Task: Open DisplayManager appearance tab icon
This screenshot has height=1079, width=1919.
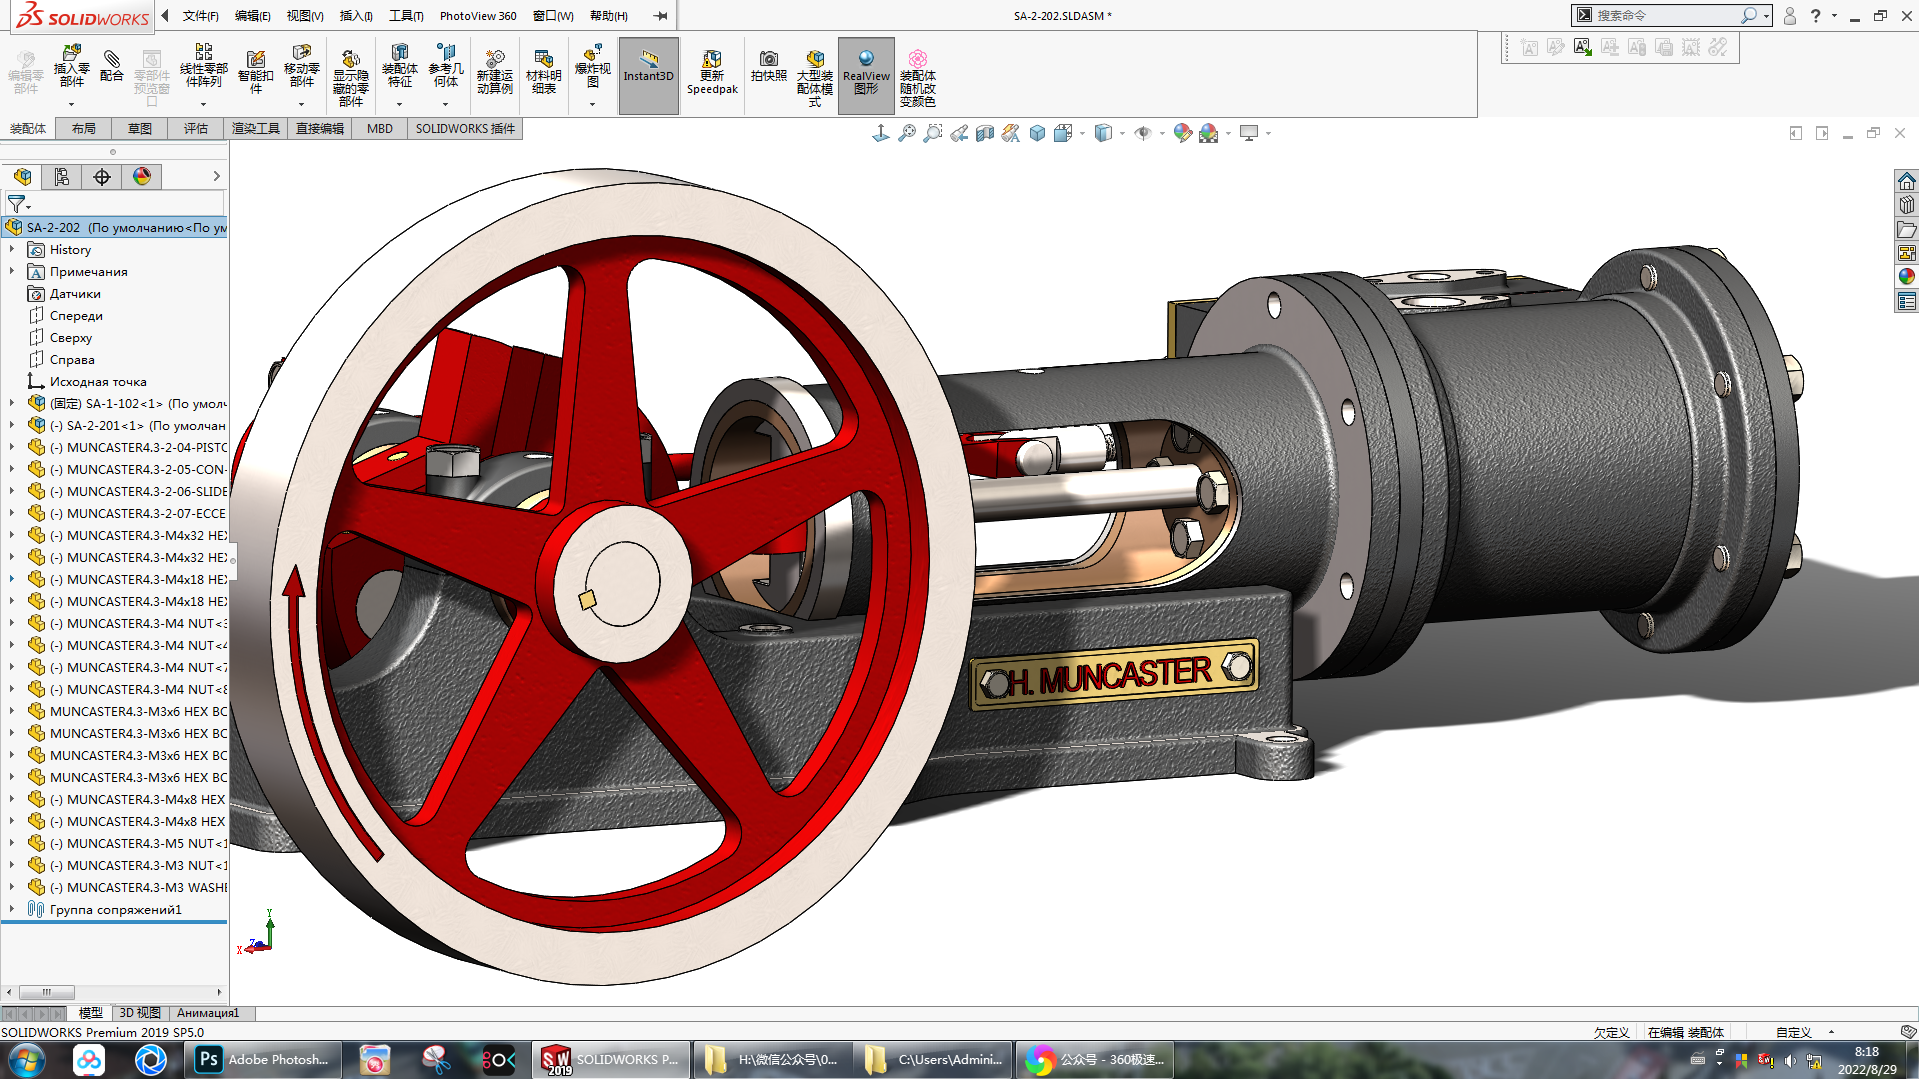Action: coord(142,177)
